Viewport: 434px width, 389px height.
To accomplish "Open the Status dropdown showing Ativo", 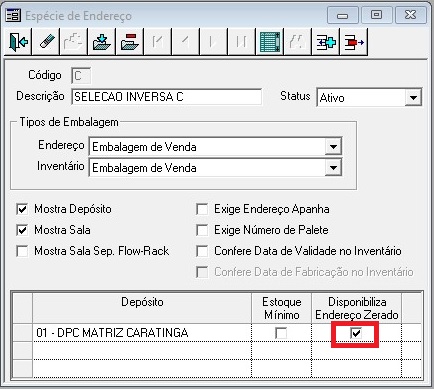I will coord(413,98).
